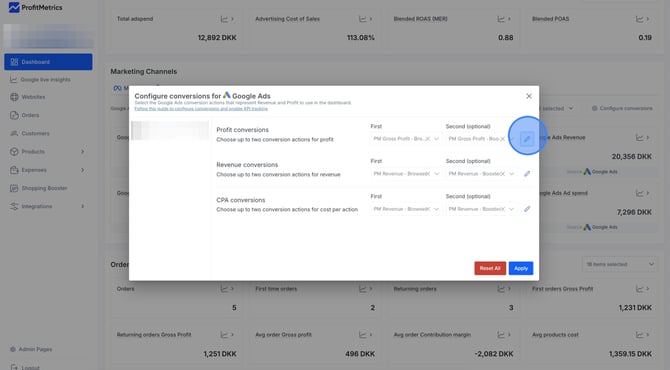Open First time orders chart icon
The width and height of the screenshot is (670, 370).
(362, 289)
